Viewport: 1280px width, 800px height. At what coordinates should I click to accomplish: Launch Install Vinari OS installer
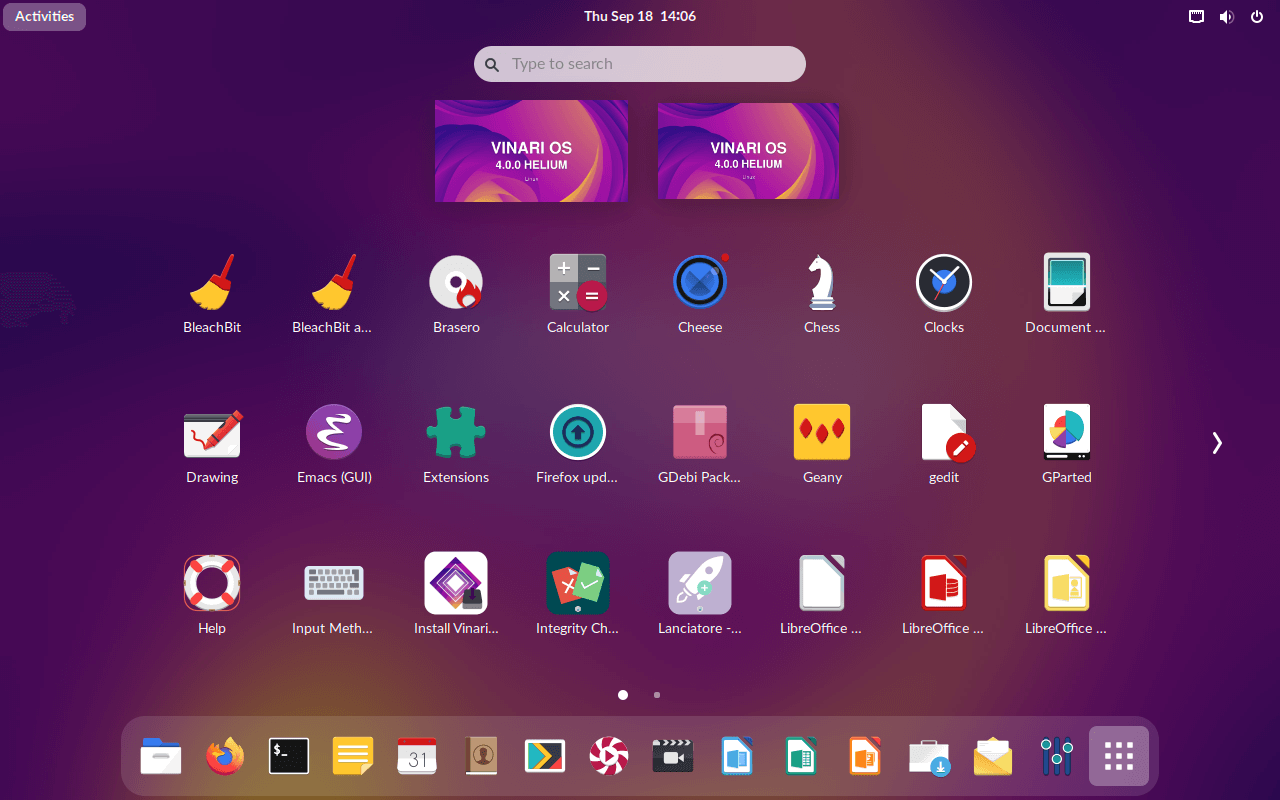point(456,583)
